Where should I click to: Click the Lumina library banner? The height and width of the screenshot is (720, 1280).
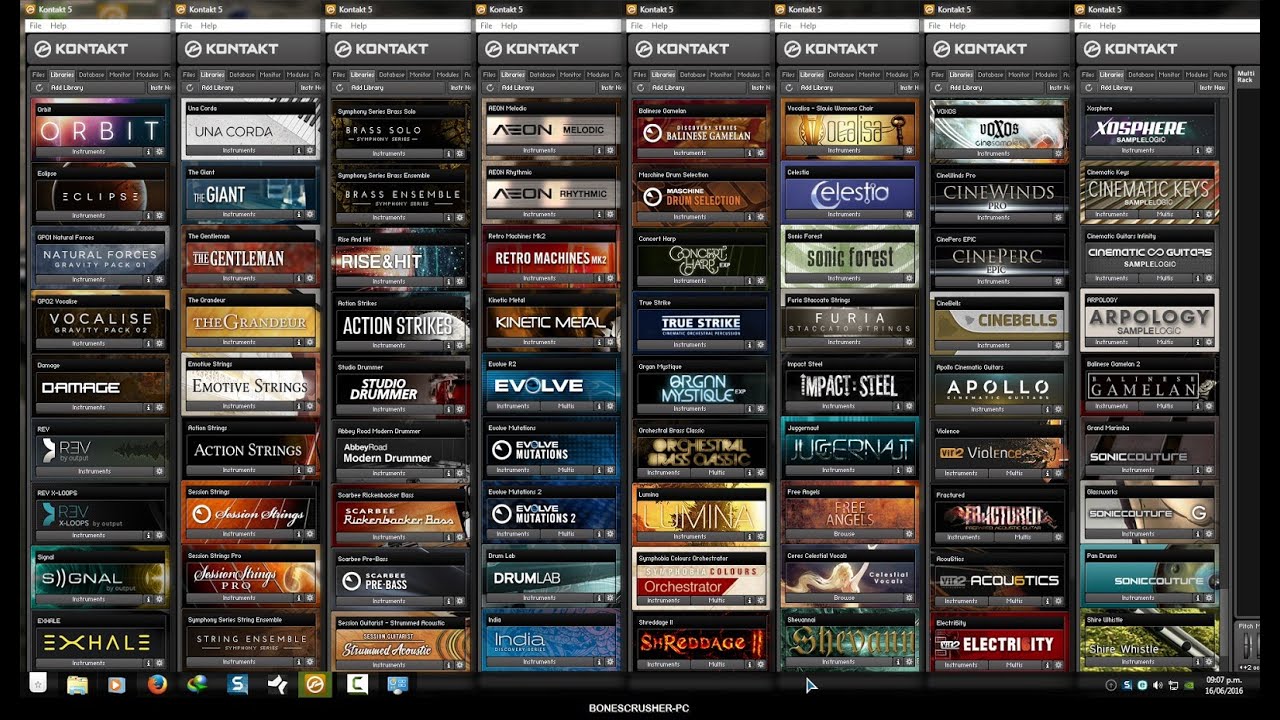700,516
